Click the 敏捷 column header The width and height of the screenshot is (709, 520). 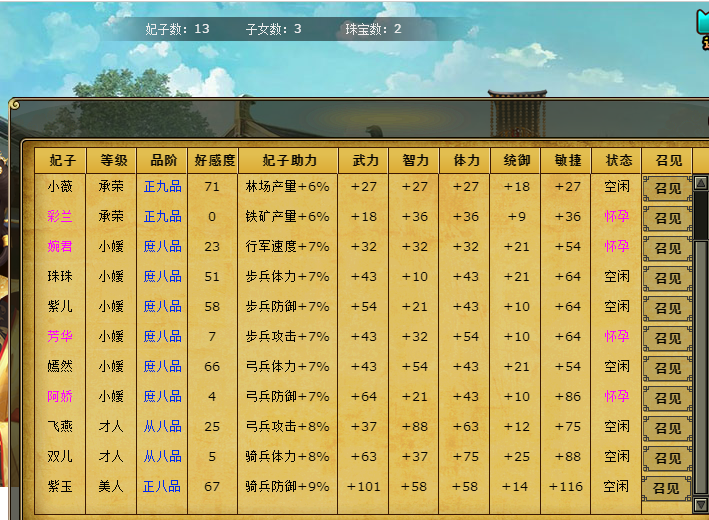click(567, 161)
